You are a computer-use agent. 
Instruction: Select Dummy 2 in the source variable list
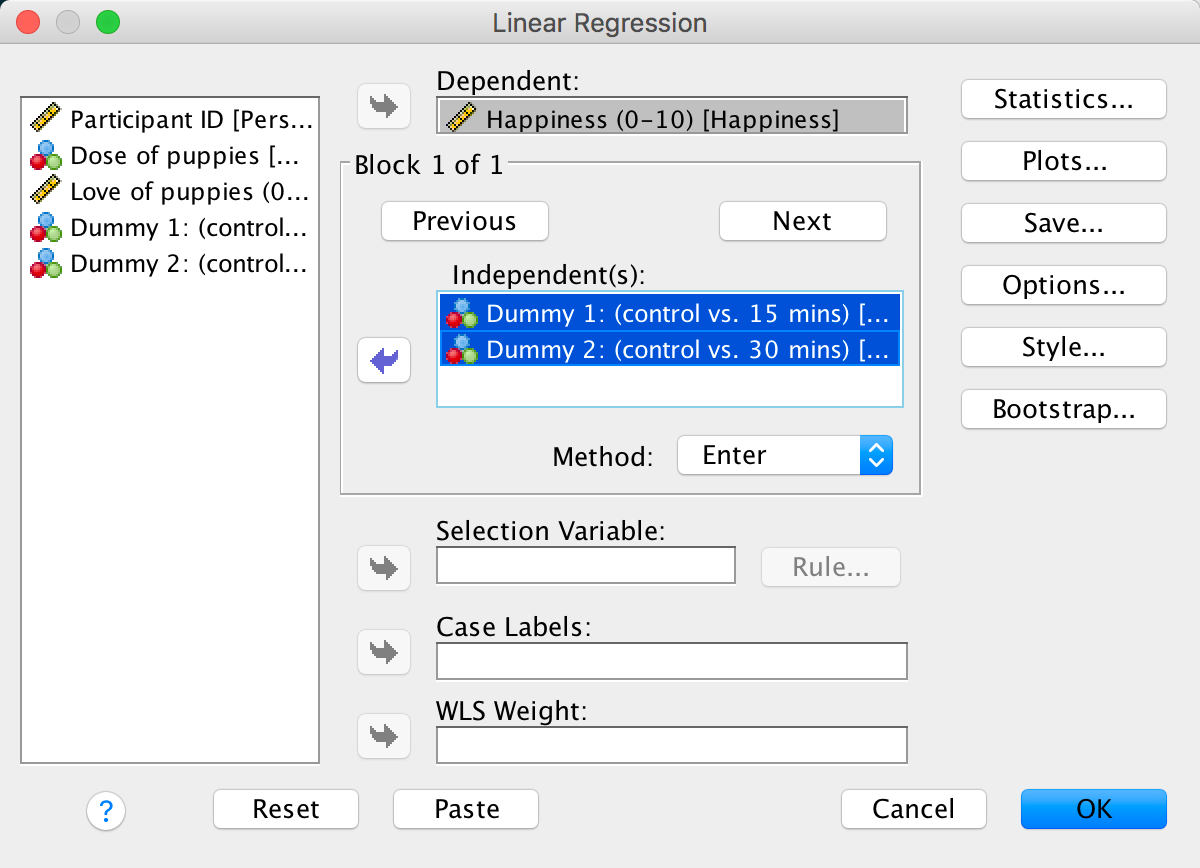coord(172,264)
